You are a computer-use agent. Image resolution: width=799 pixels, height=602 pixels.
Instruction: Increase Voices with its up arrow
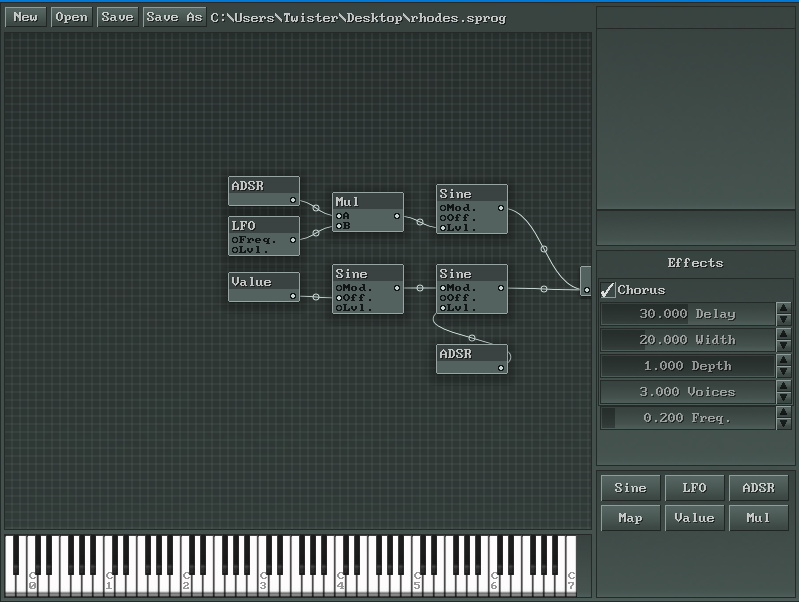[x=783, y=386]
